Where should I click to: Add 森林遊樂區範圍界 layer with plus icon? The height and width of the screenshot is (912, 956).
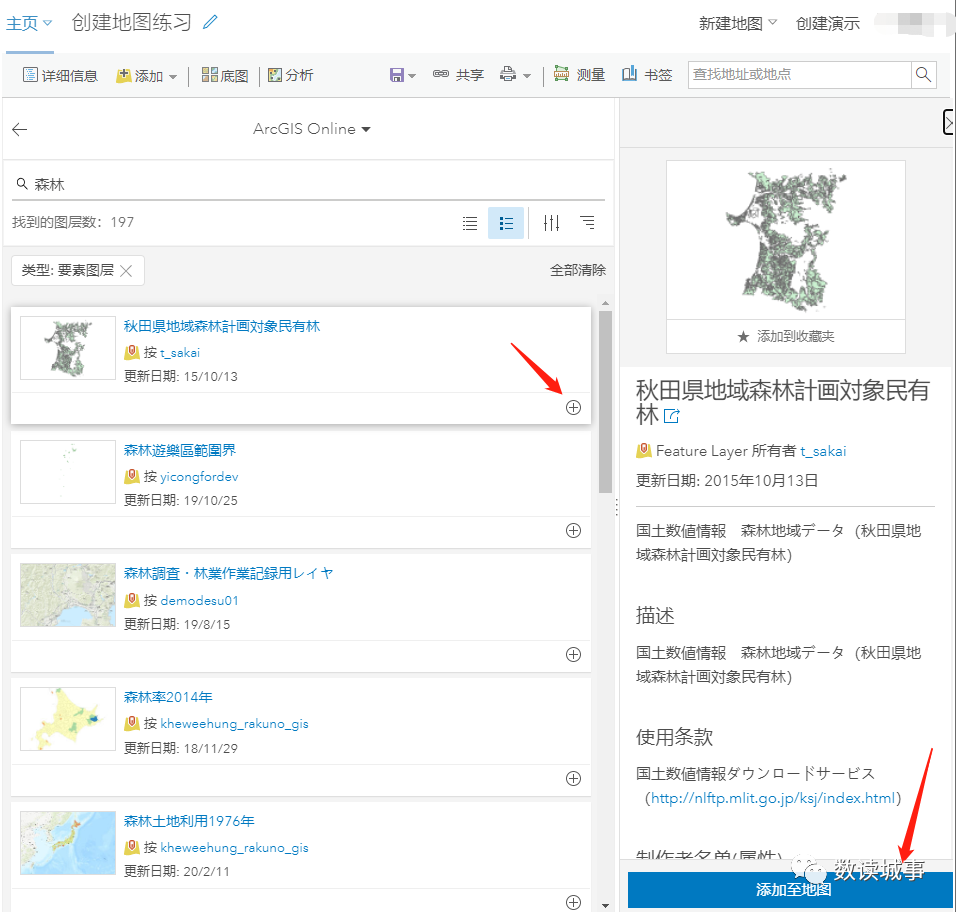573,530
